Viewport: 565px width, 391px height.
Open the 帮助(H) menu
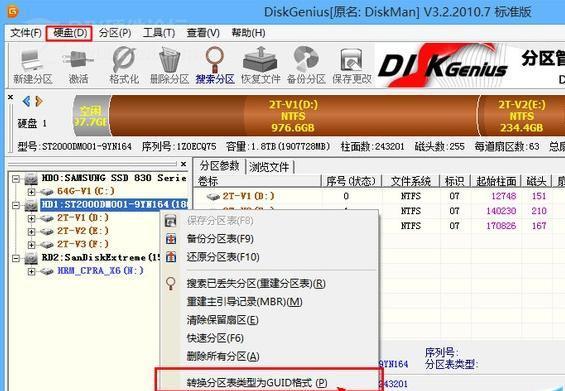(248, 33)
